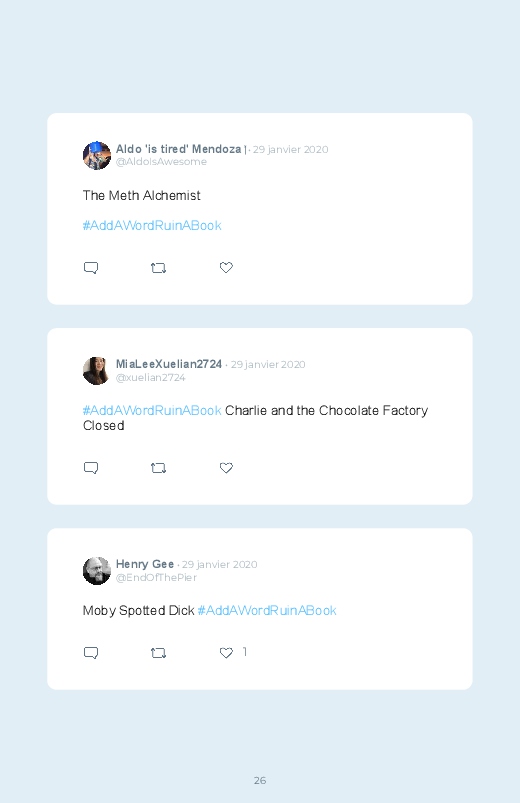Open the @xuelian2724 handle
520x803 pixels.
151,377
